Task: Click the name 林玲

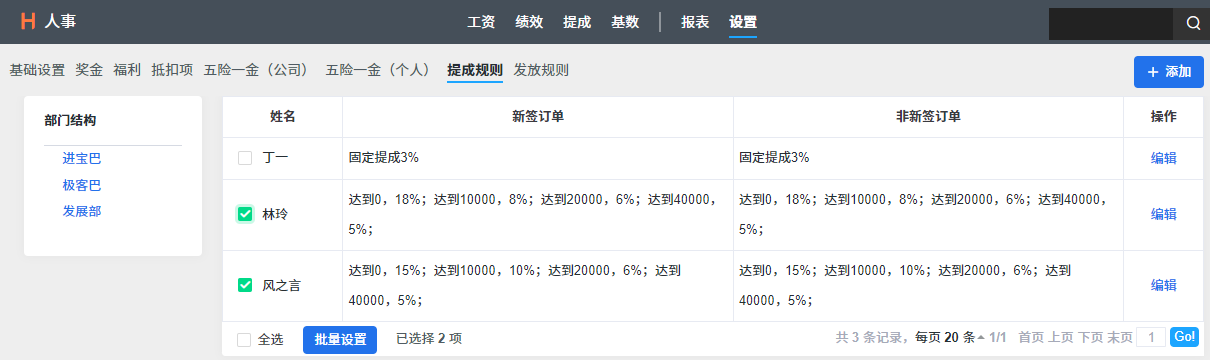Action: [276, 214]
